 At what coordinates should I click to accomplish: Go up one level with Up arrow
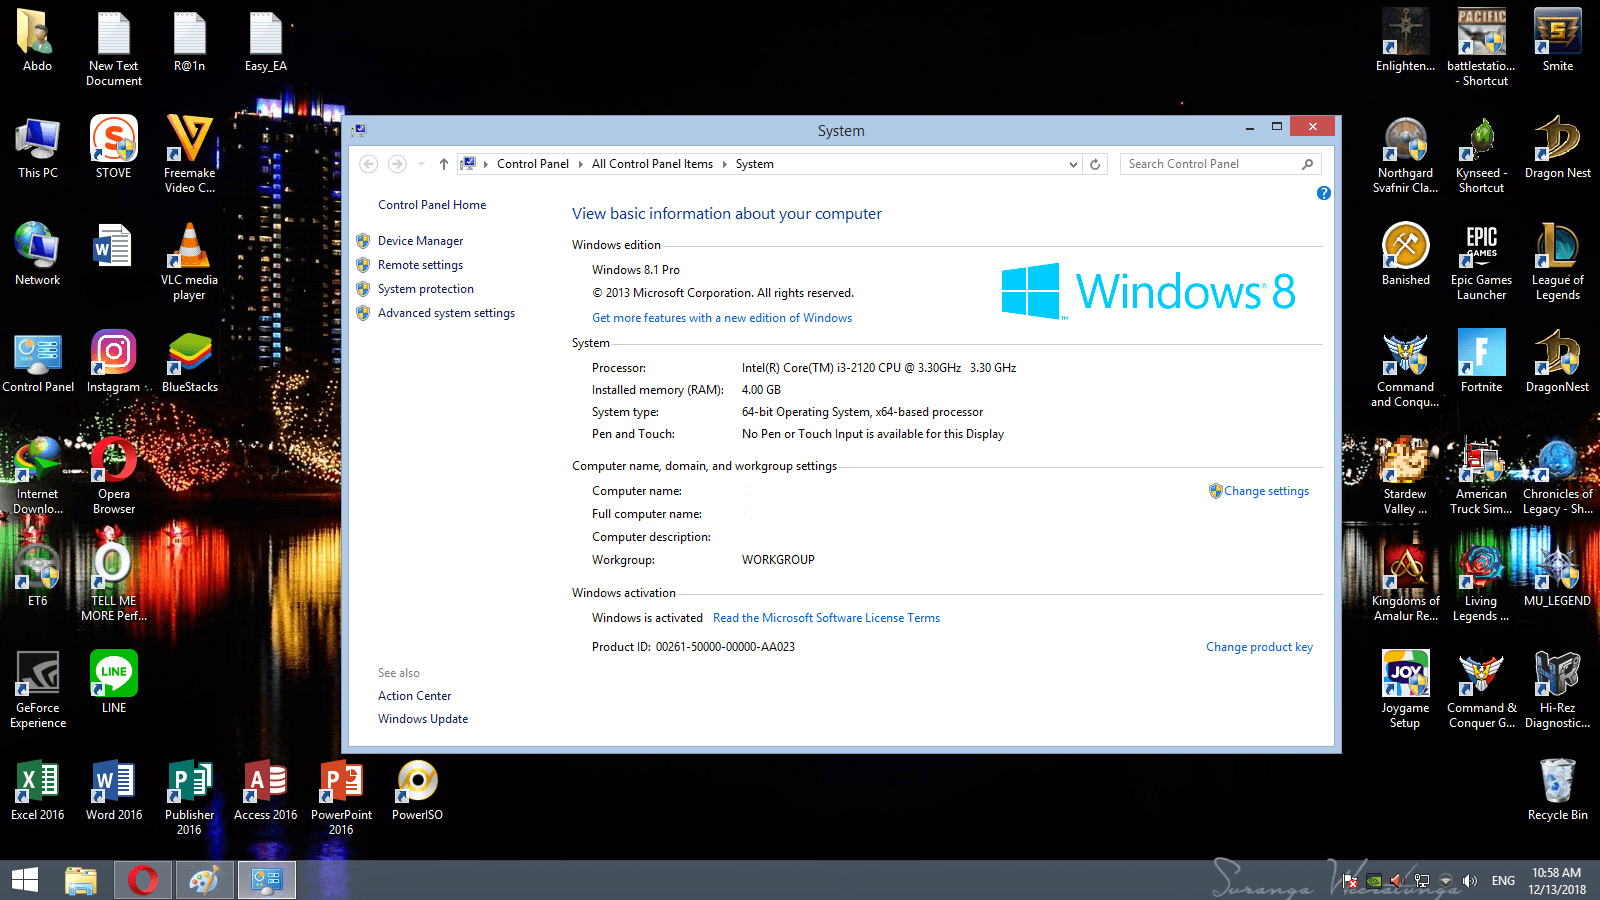pos(444,164)
